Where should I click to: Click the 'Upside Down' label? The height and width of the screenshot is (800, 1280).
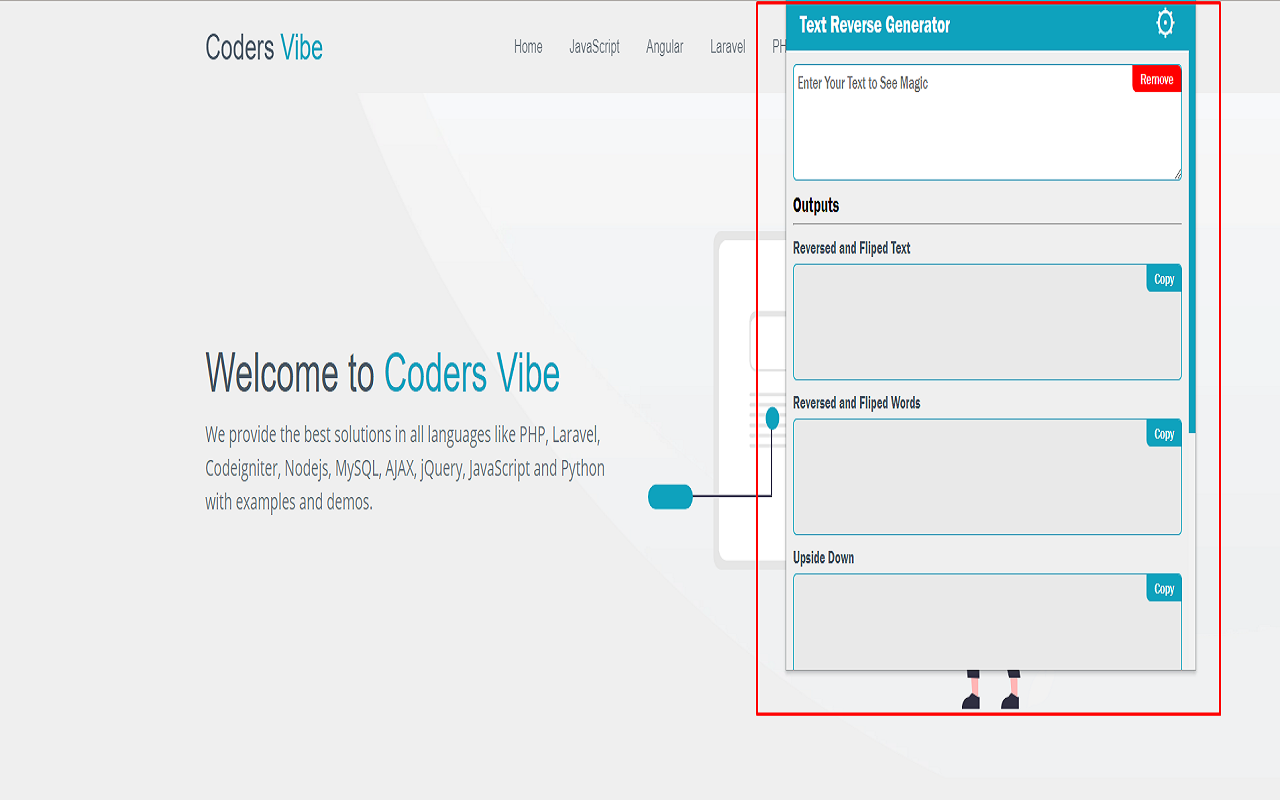[824, 558]
